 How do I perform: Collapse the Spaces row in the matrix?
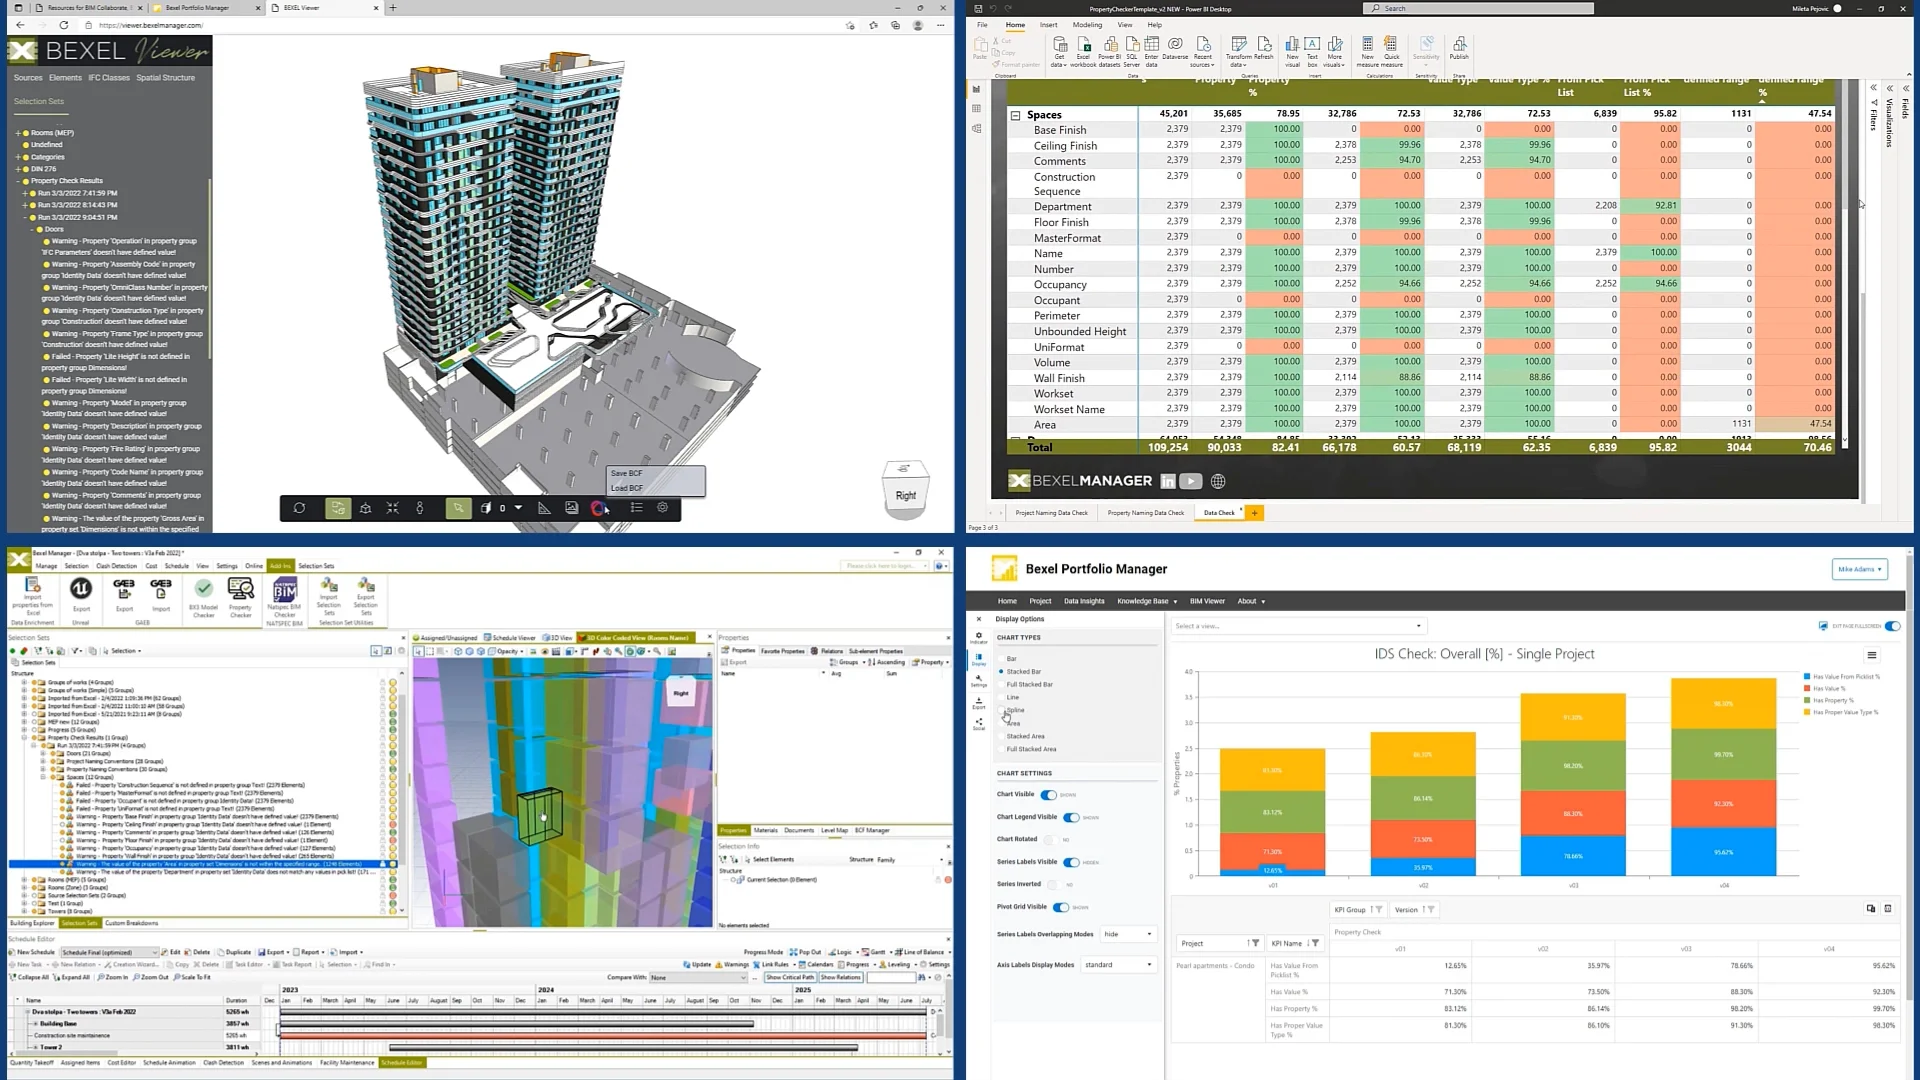pos(1015,115)
